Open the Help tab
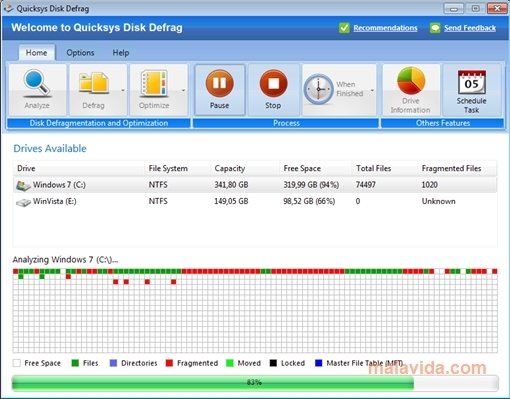The image size is (510, 399). [121, 53]
